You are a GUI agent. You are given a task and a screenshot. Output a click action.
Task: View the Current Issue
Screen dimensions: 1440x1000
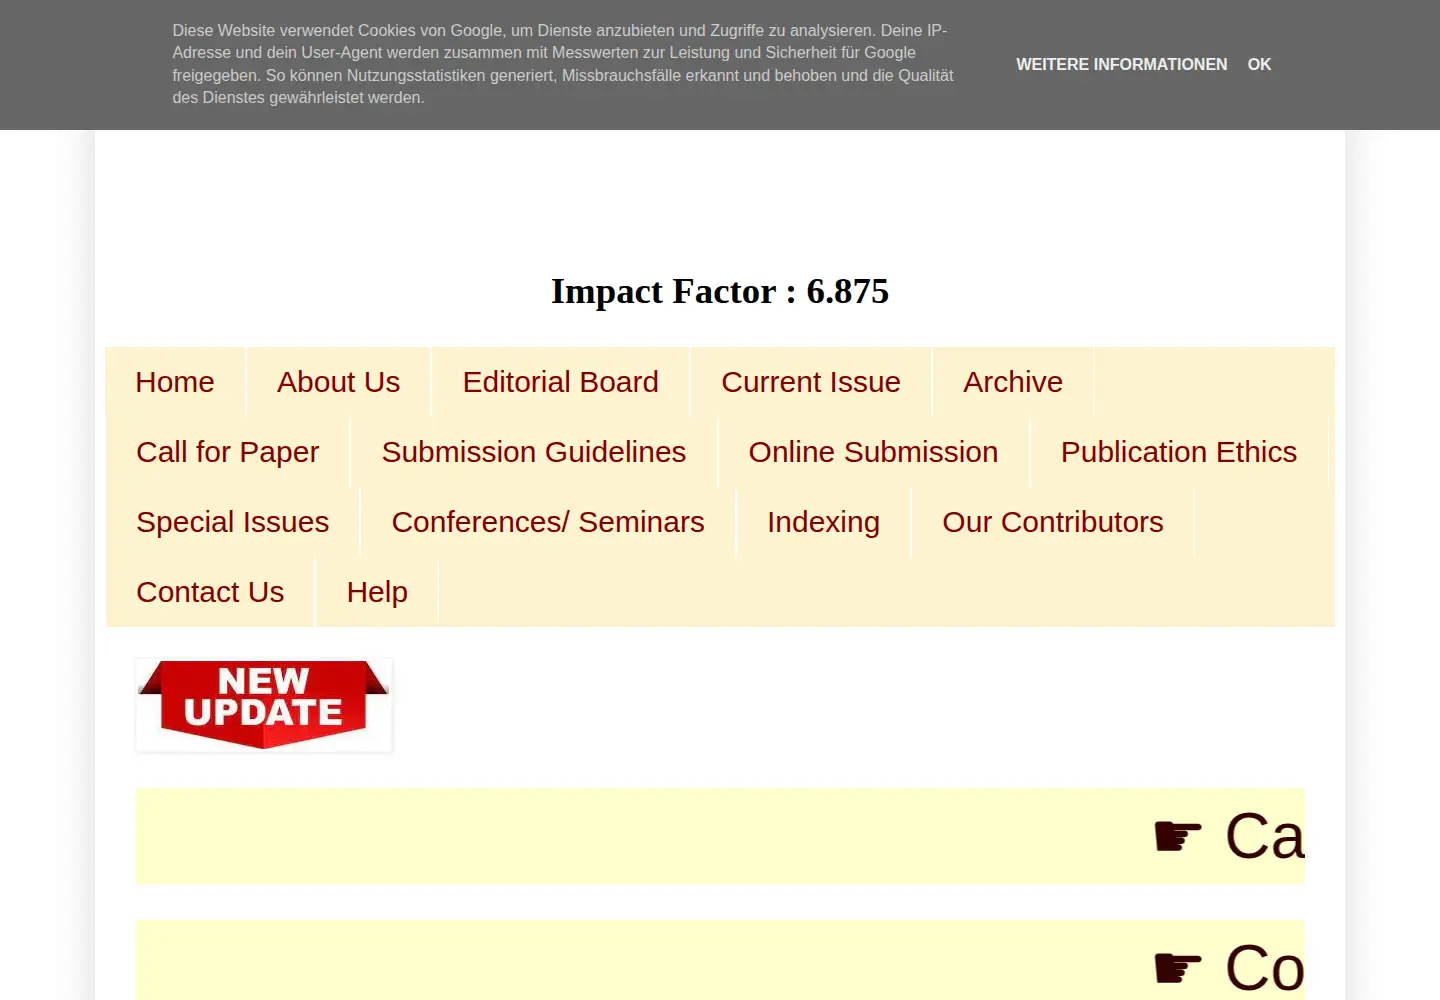[811, 382]
